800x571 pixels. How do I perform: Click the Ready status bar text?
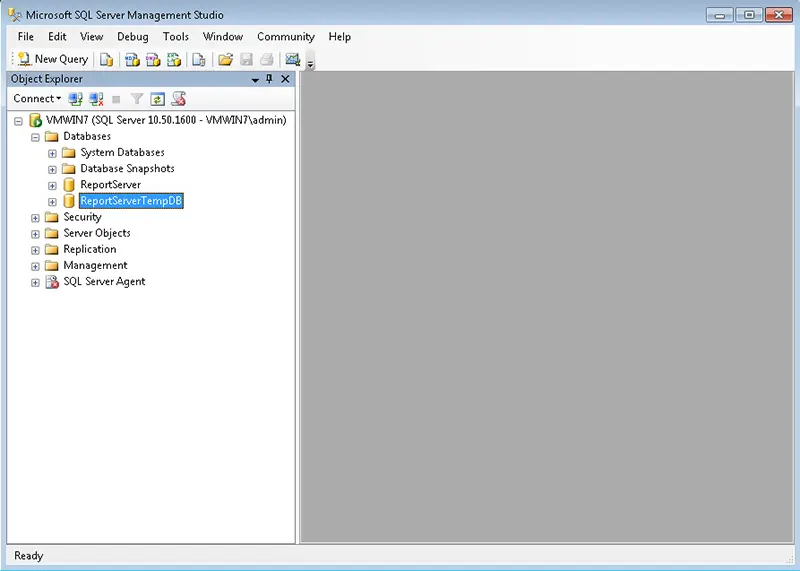(29, 556)
